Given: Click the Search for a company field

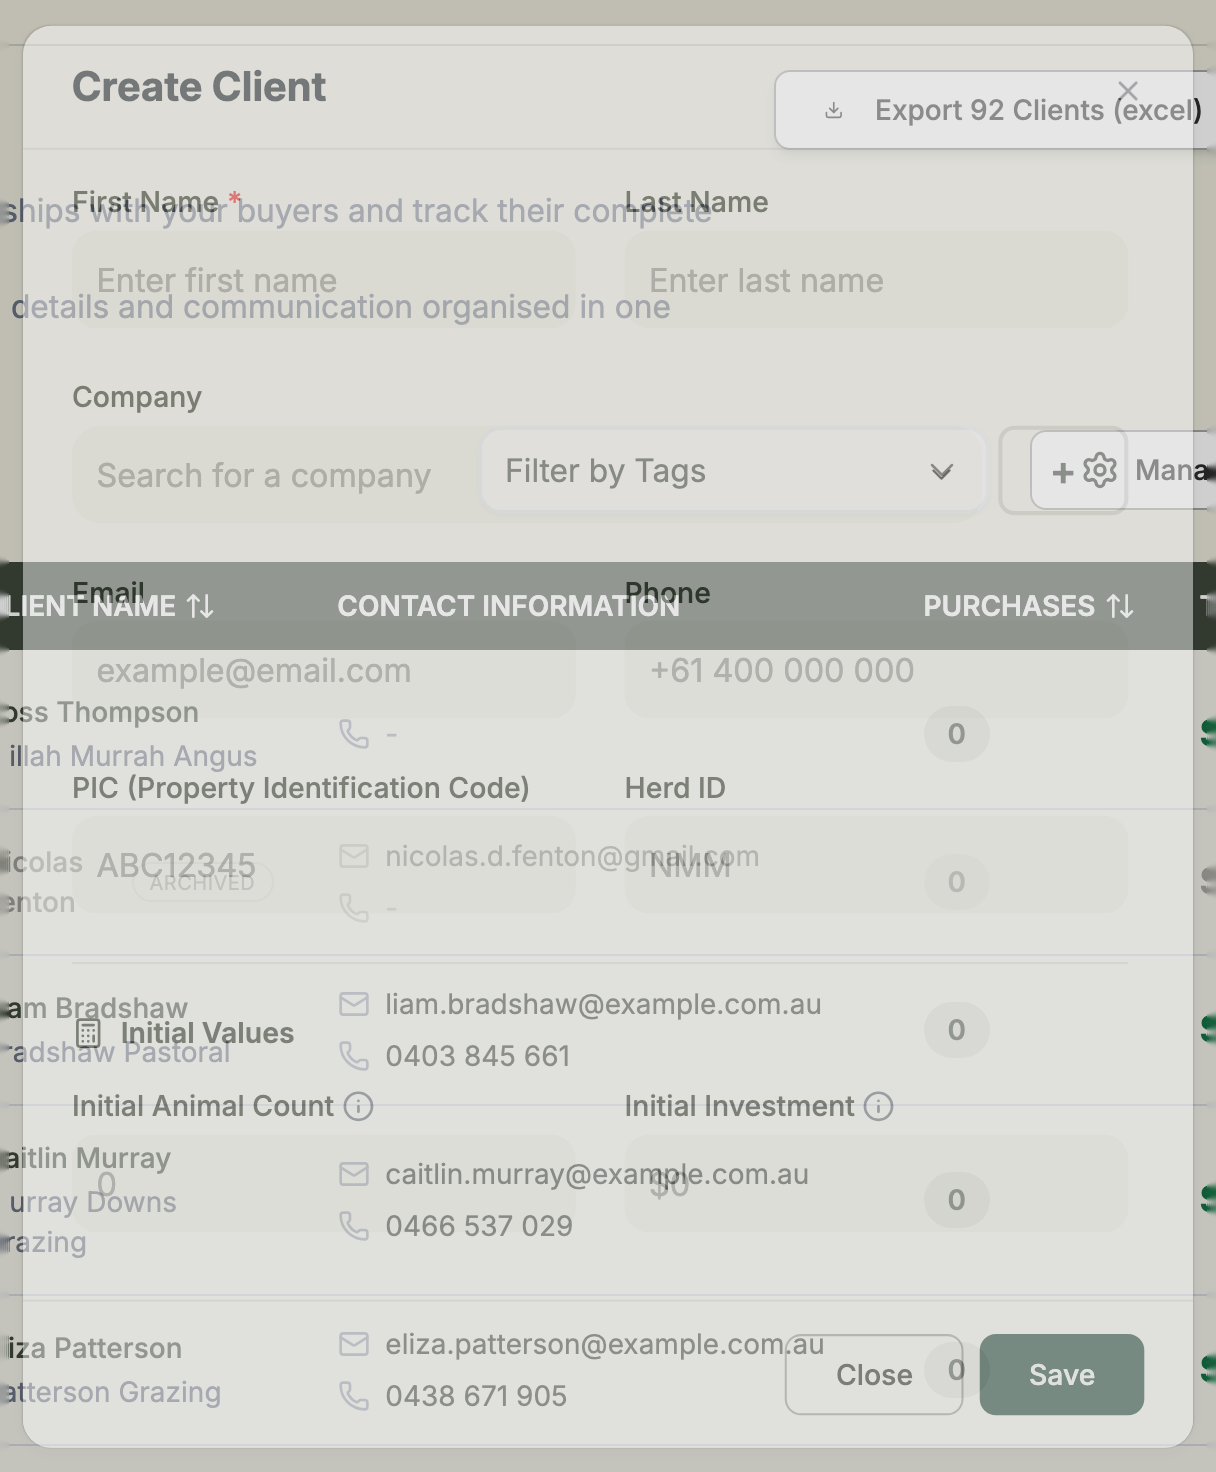Looking at the screenshot, I should pyautogui.click(x=278, y=475).
